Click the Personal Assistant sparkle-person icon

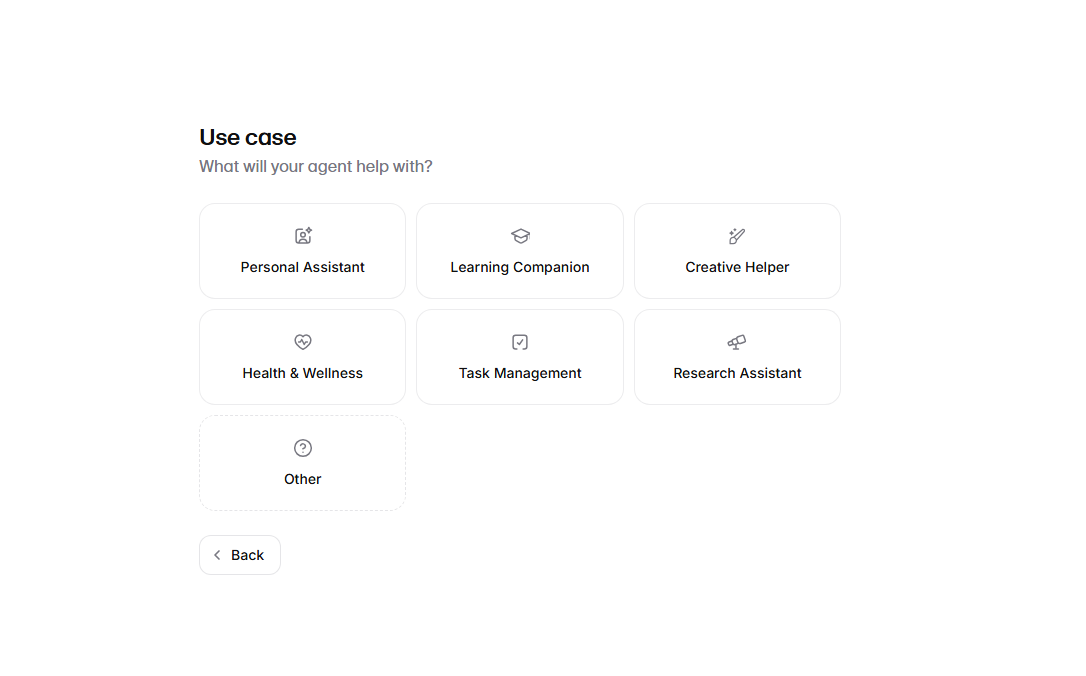[x=303, y=235]
